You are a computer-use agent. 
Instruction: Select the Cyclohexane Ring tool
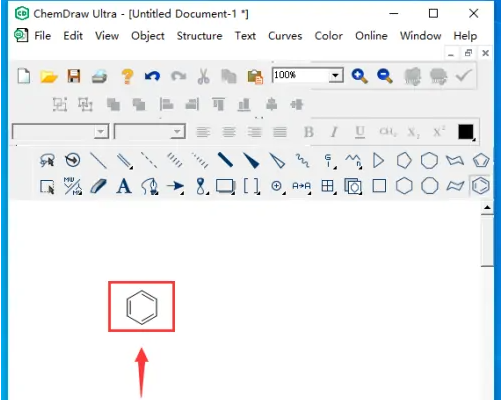pyautogui.click(x=404, y=186)
